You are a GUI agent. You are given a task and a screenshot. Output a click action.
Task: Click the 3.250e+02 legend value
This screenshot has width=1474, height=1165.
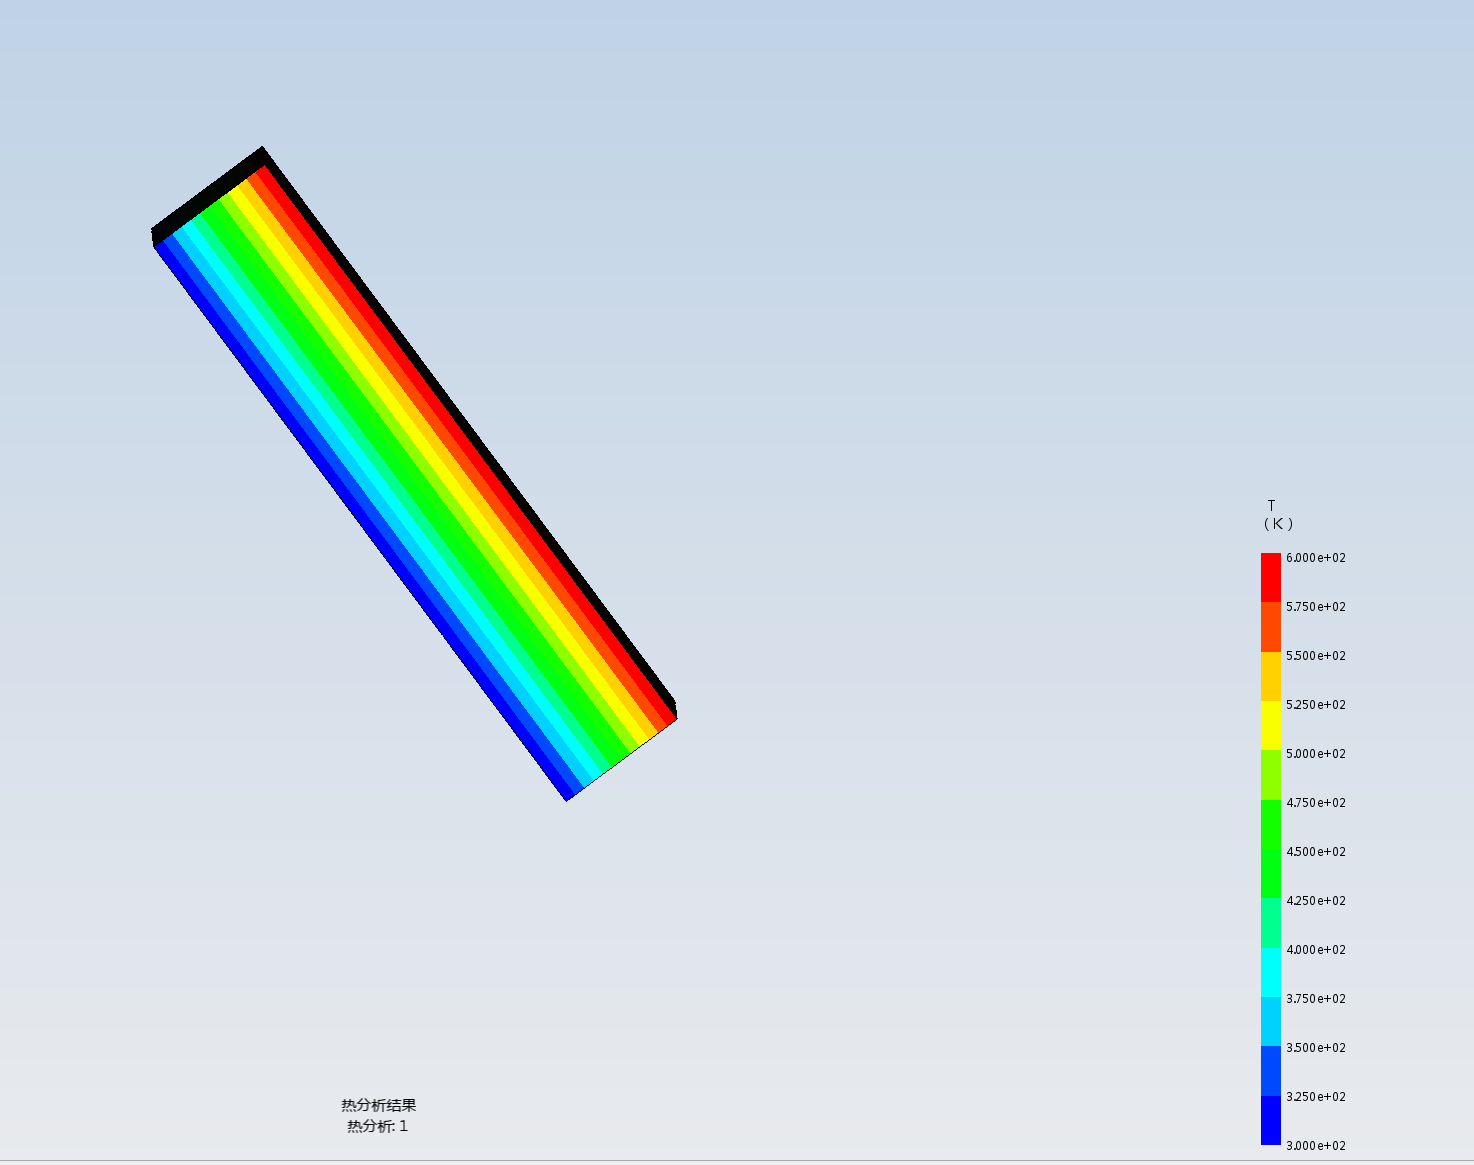(1315, 1097)
